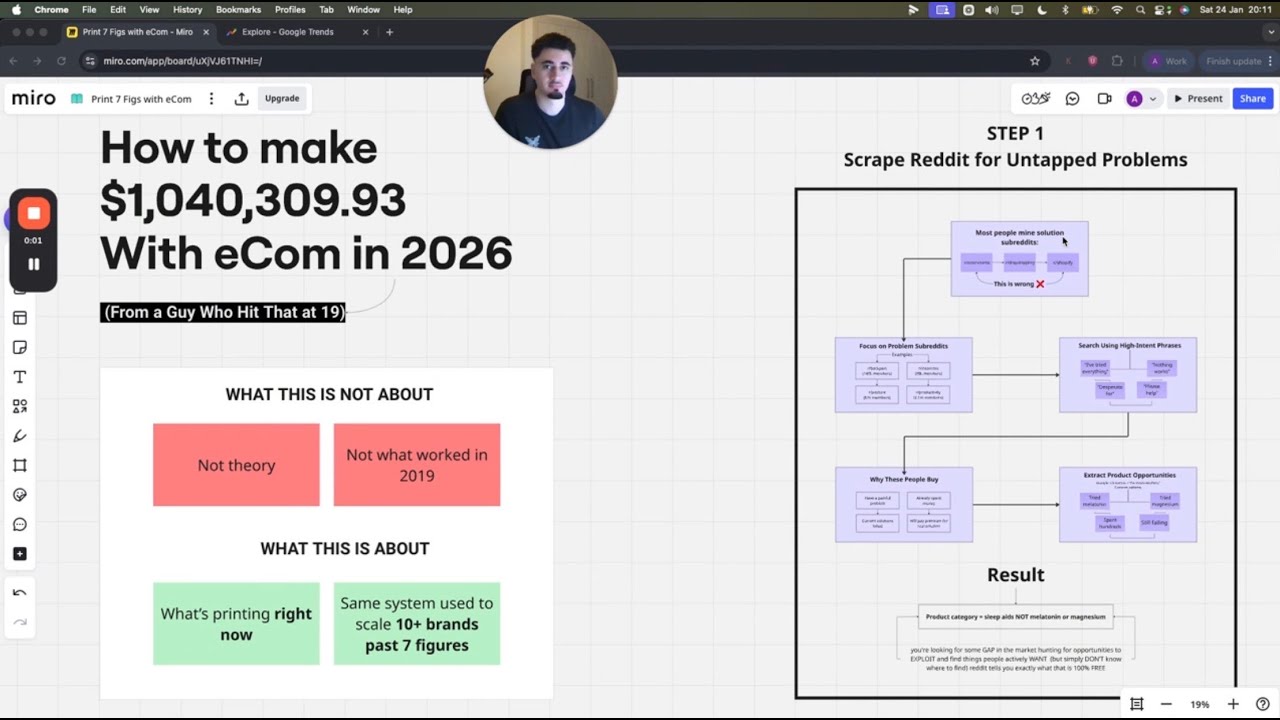The width and height of the screenshot is (1280, 720).
Task: Open the File menu
Action: pos(89,9)
